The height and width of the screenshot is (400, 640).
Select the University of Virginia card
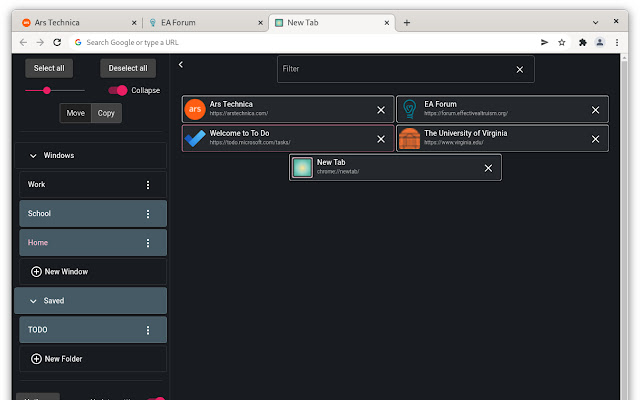[x=502, y=138]
